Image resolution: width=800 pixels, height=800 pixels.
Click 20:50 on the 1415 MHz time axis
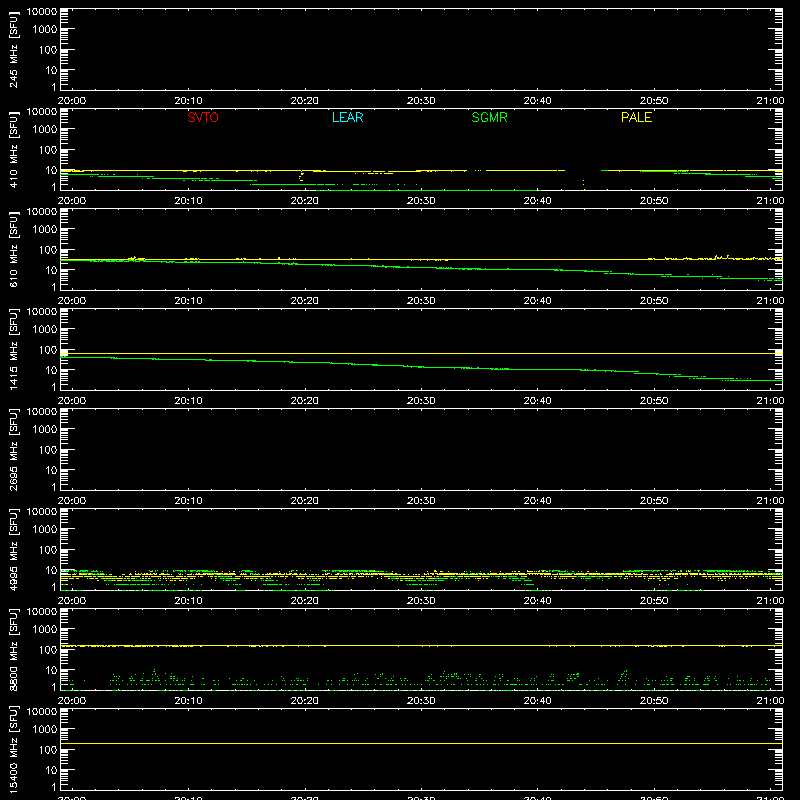pos(654,401)
